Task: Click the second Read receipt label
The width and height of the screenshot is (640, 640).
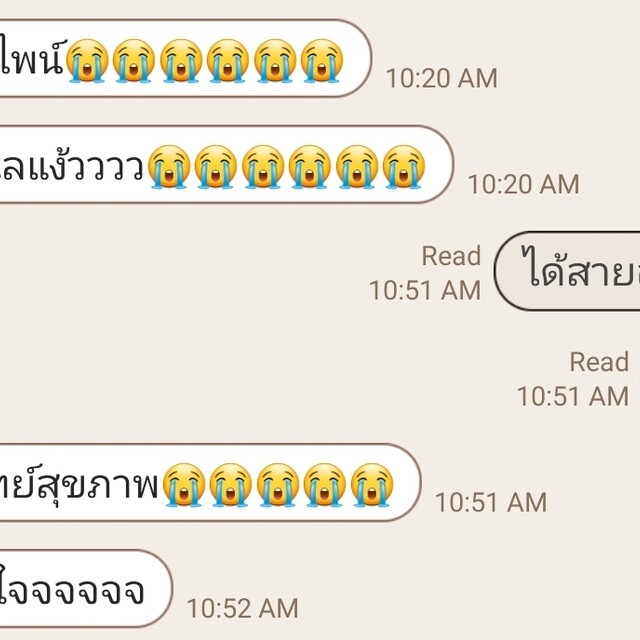Action: [x=599, y=362]
